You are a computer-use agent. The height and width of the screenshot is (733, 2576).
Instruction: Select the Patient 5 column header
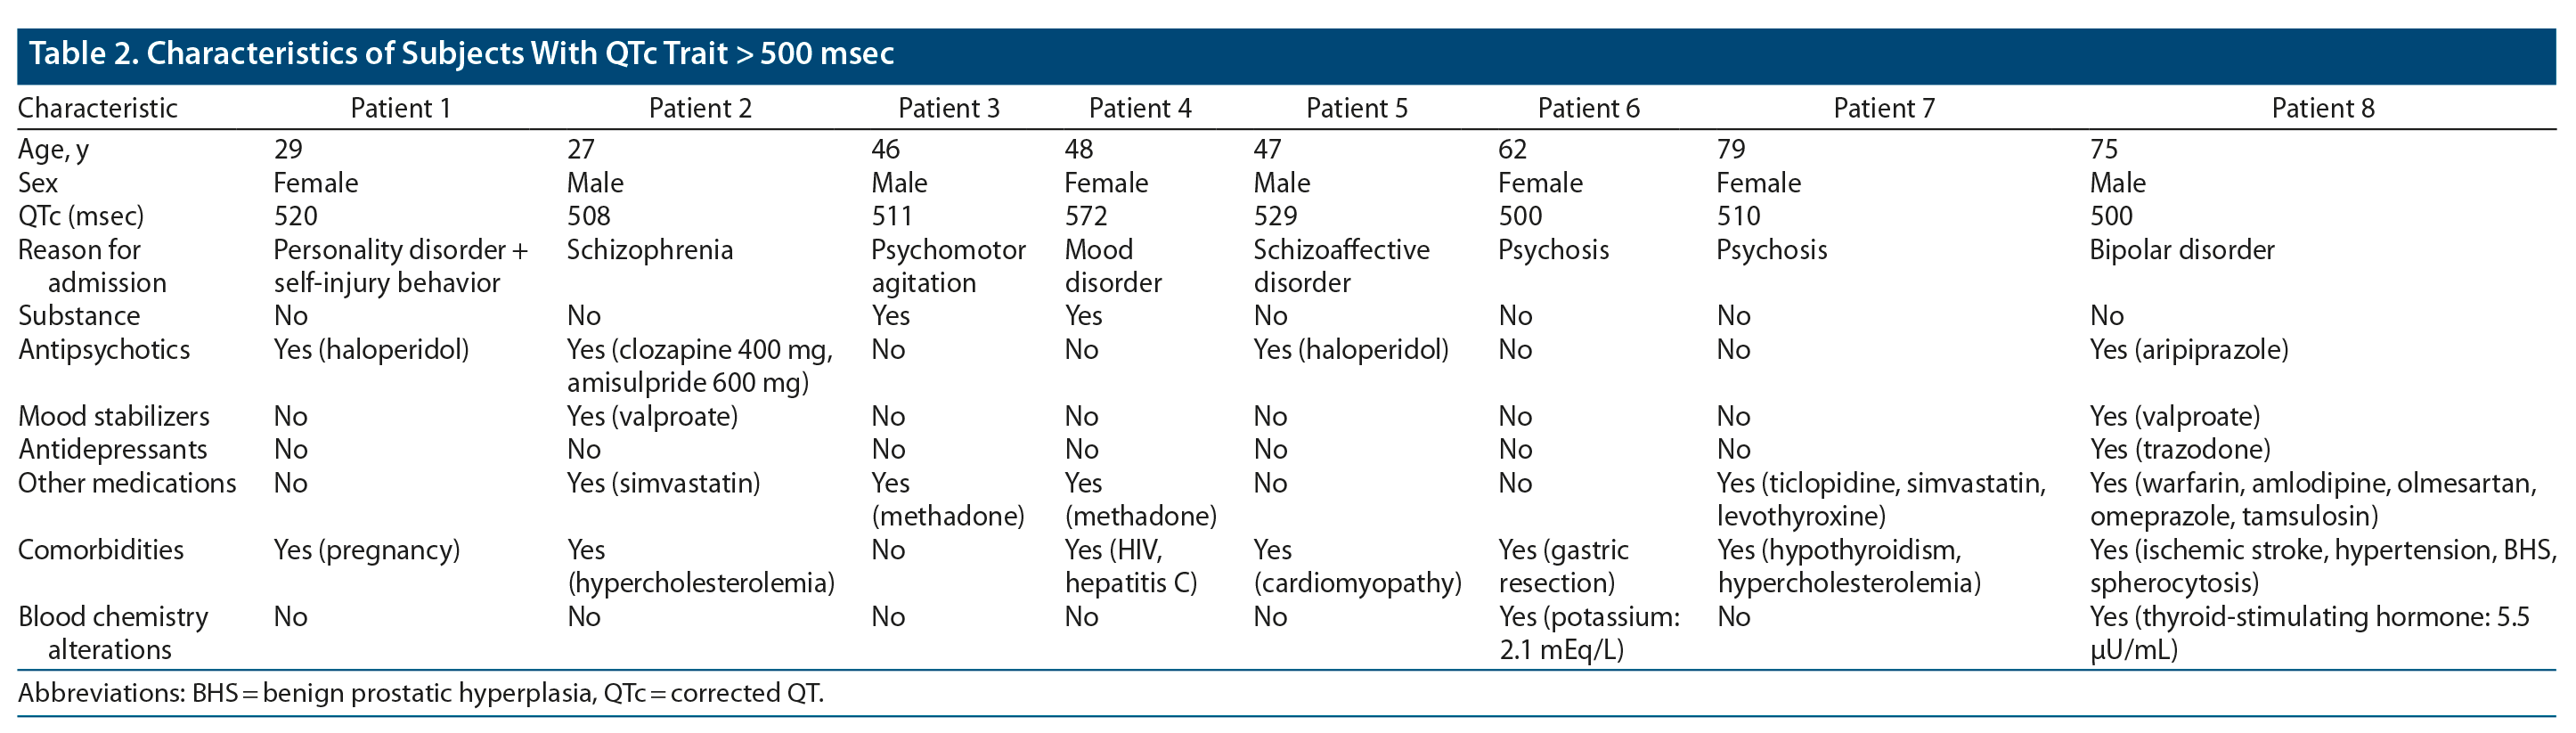pyautogui.click(x=1356, y=108)
